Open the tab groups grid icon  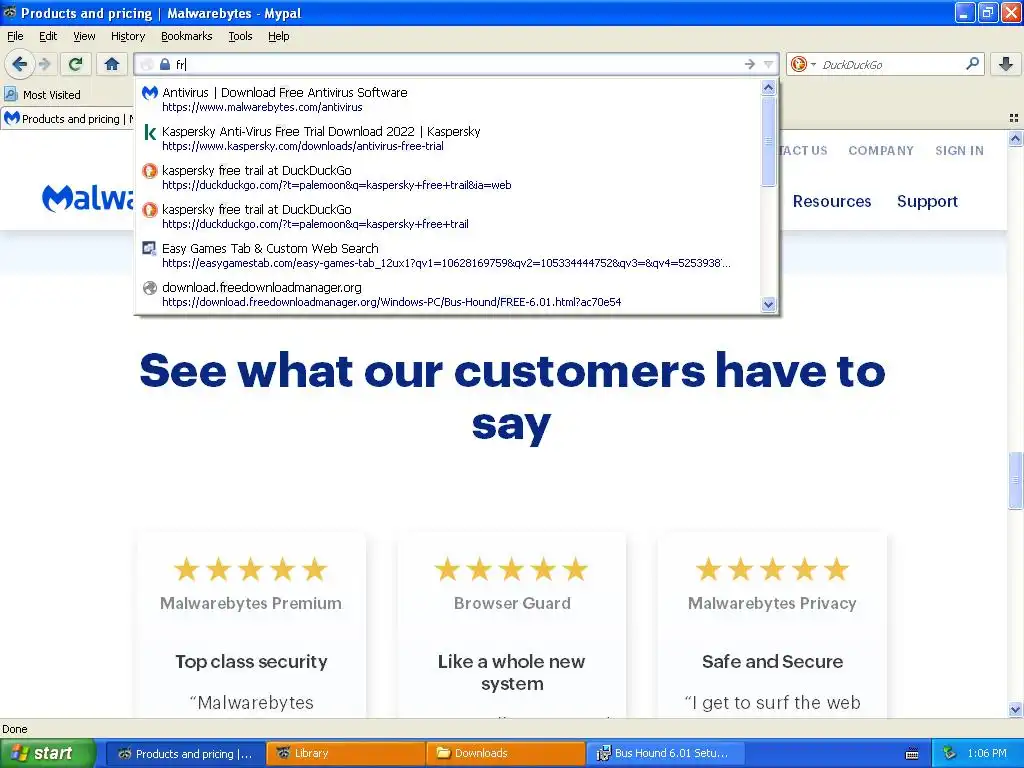1014,118
